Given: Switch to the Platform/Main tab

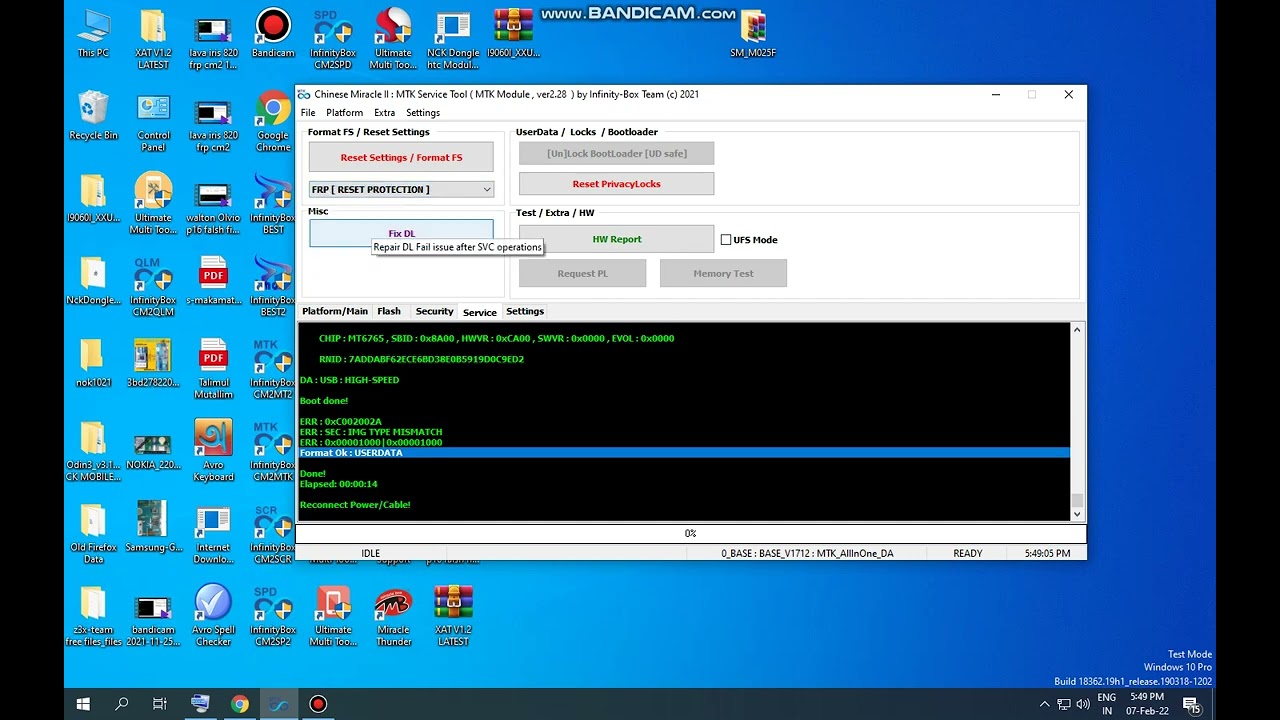Looking at the screenshot, I should coord(335,311).
